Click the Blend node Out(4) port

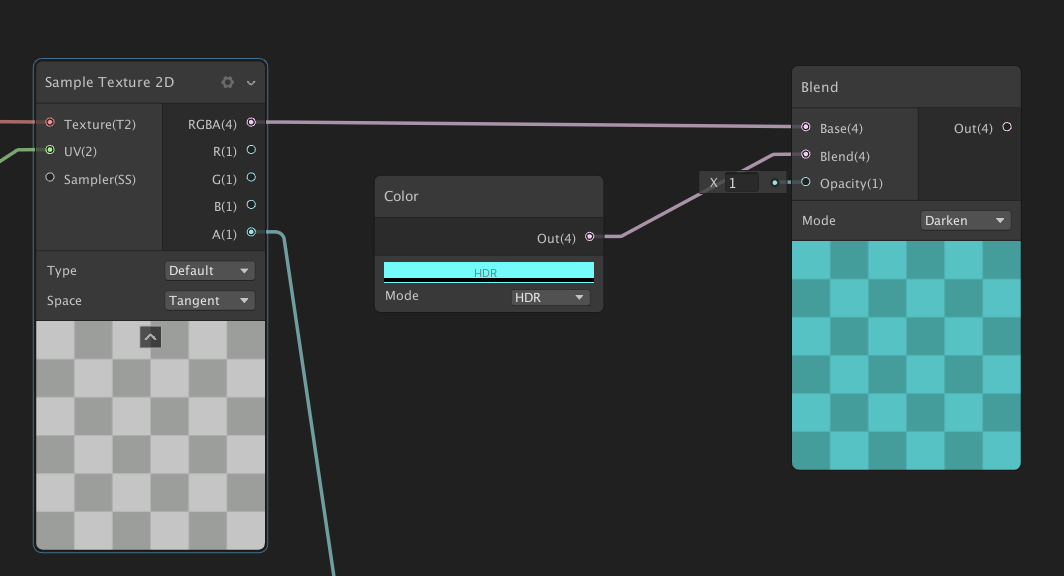(1007, 127)
